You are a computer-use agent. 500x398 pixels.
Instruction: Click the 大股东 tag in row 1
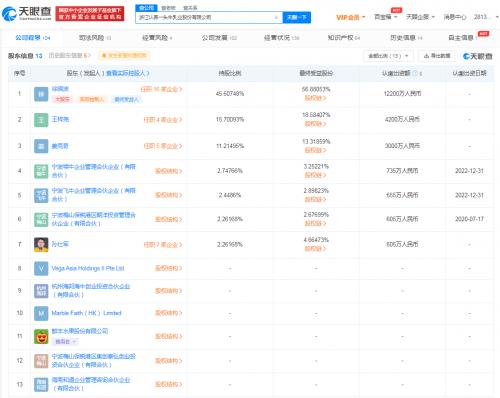[x=62, y=99]
